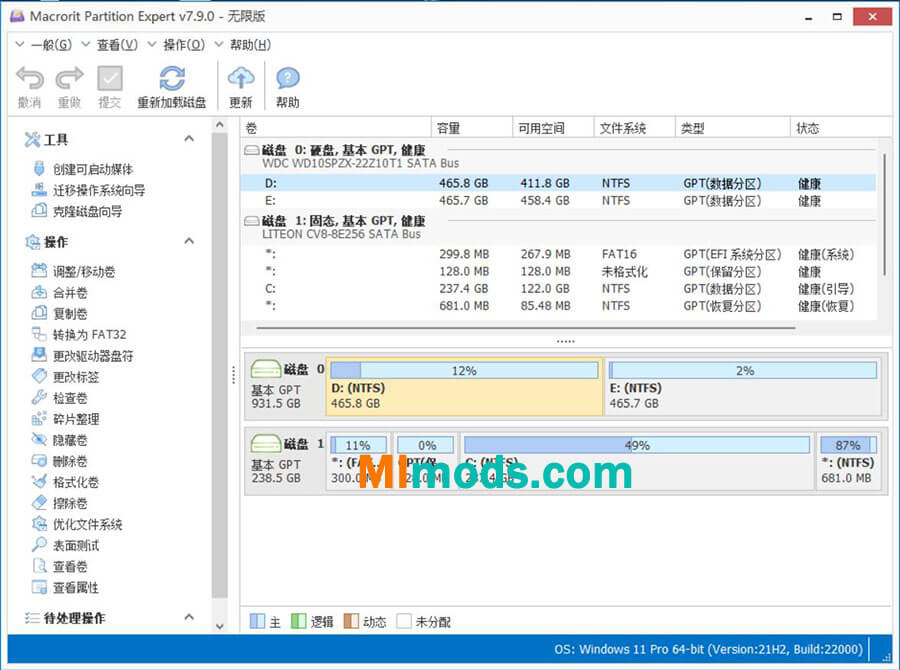This screenshot has width=900, height=670.
Task: Select the E: volume row in list
Action: click(558, 201)
